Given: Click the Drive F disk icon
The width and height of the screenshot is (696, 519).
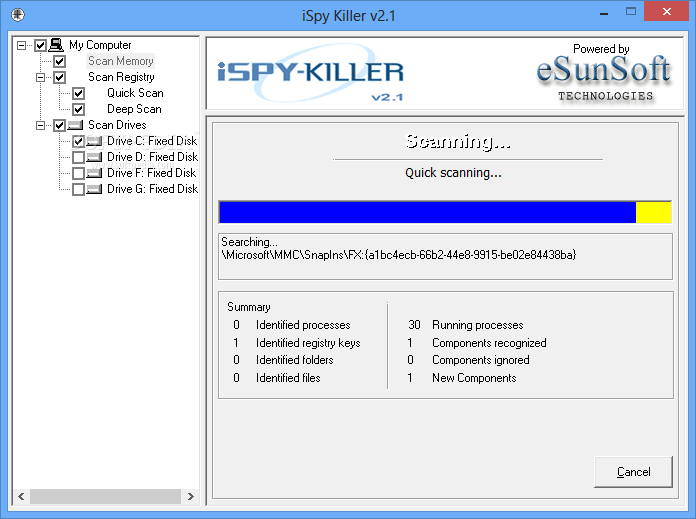Looking at the screenshot, I should (x=94, y=173).
